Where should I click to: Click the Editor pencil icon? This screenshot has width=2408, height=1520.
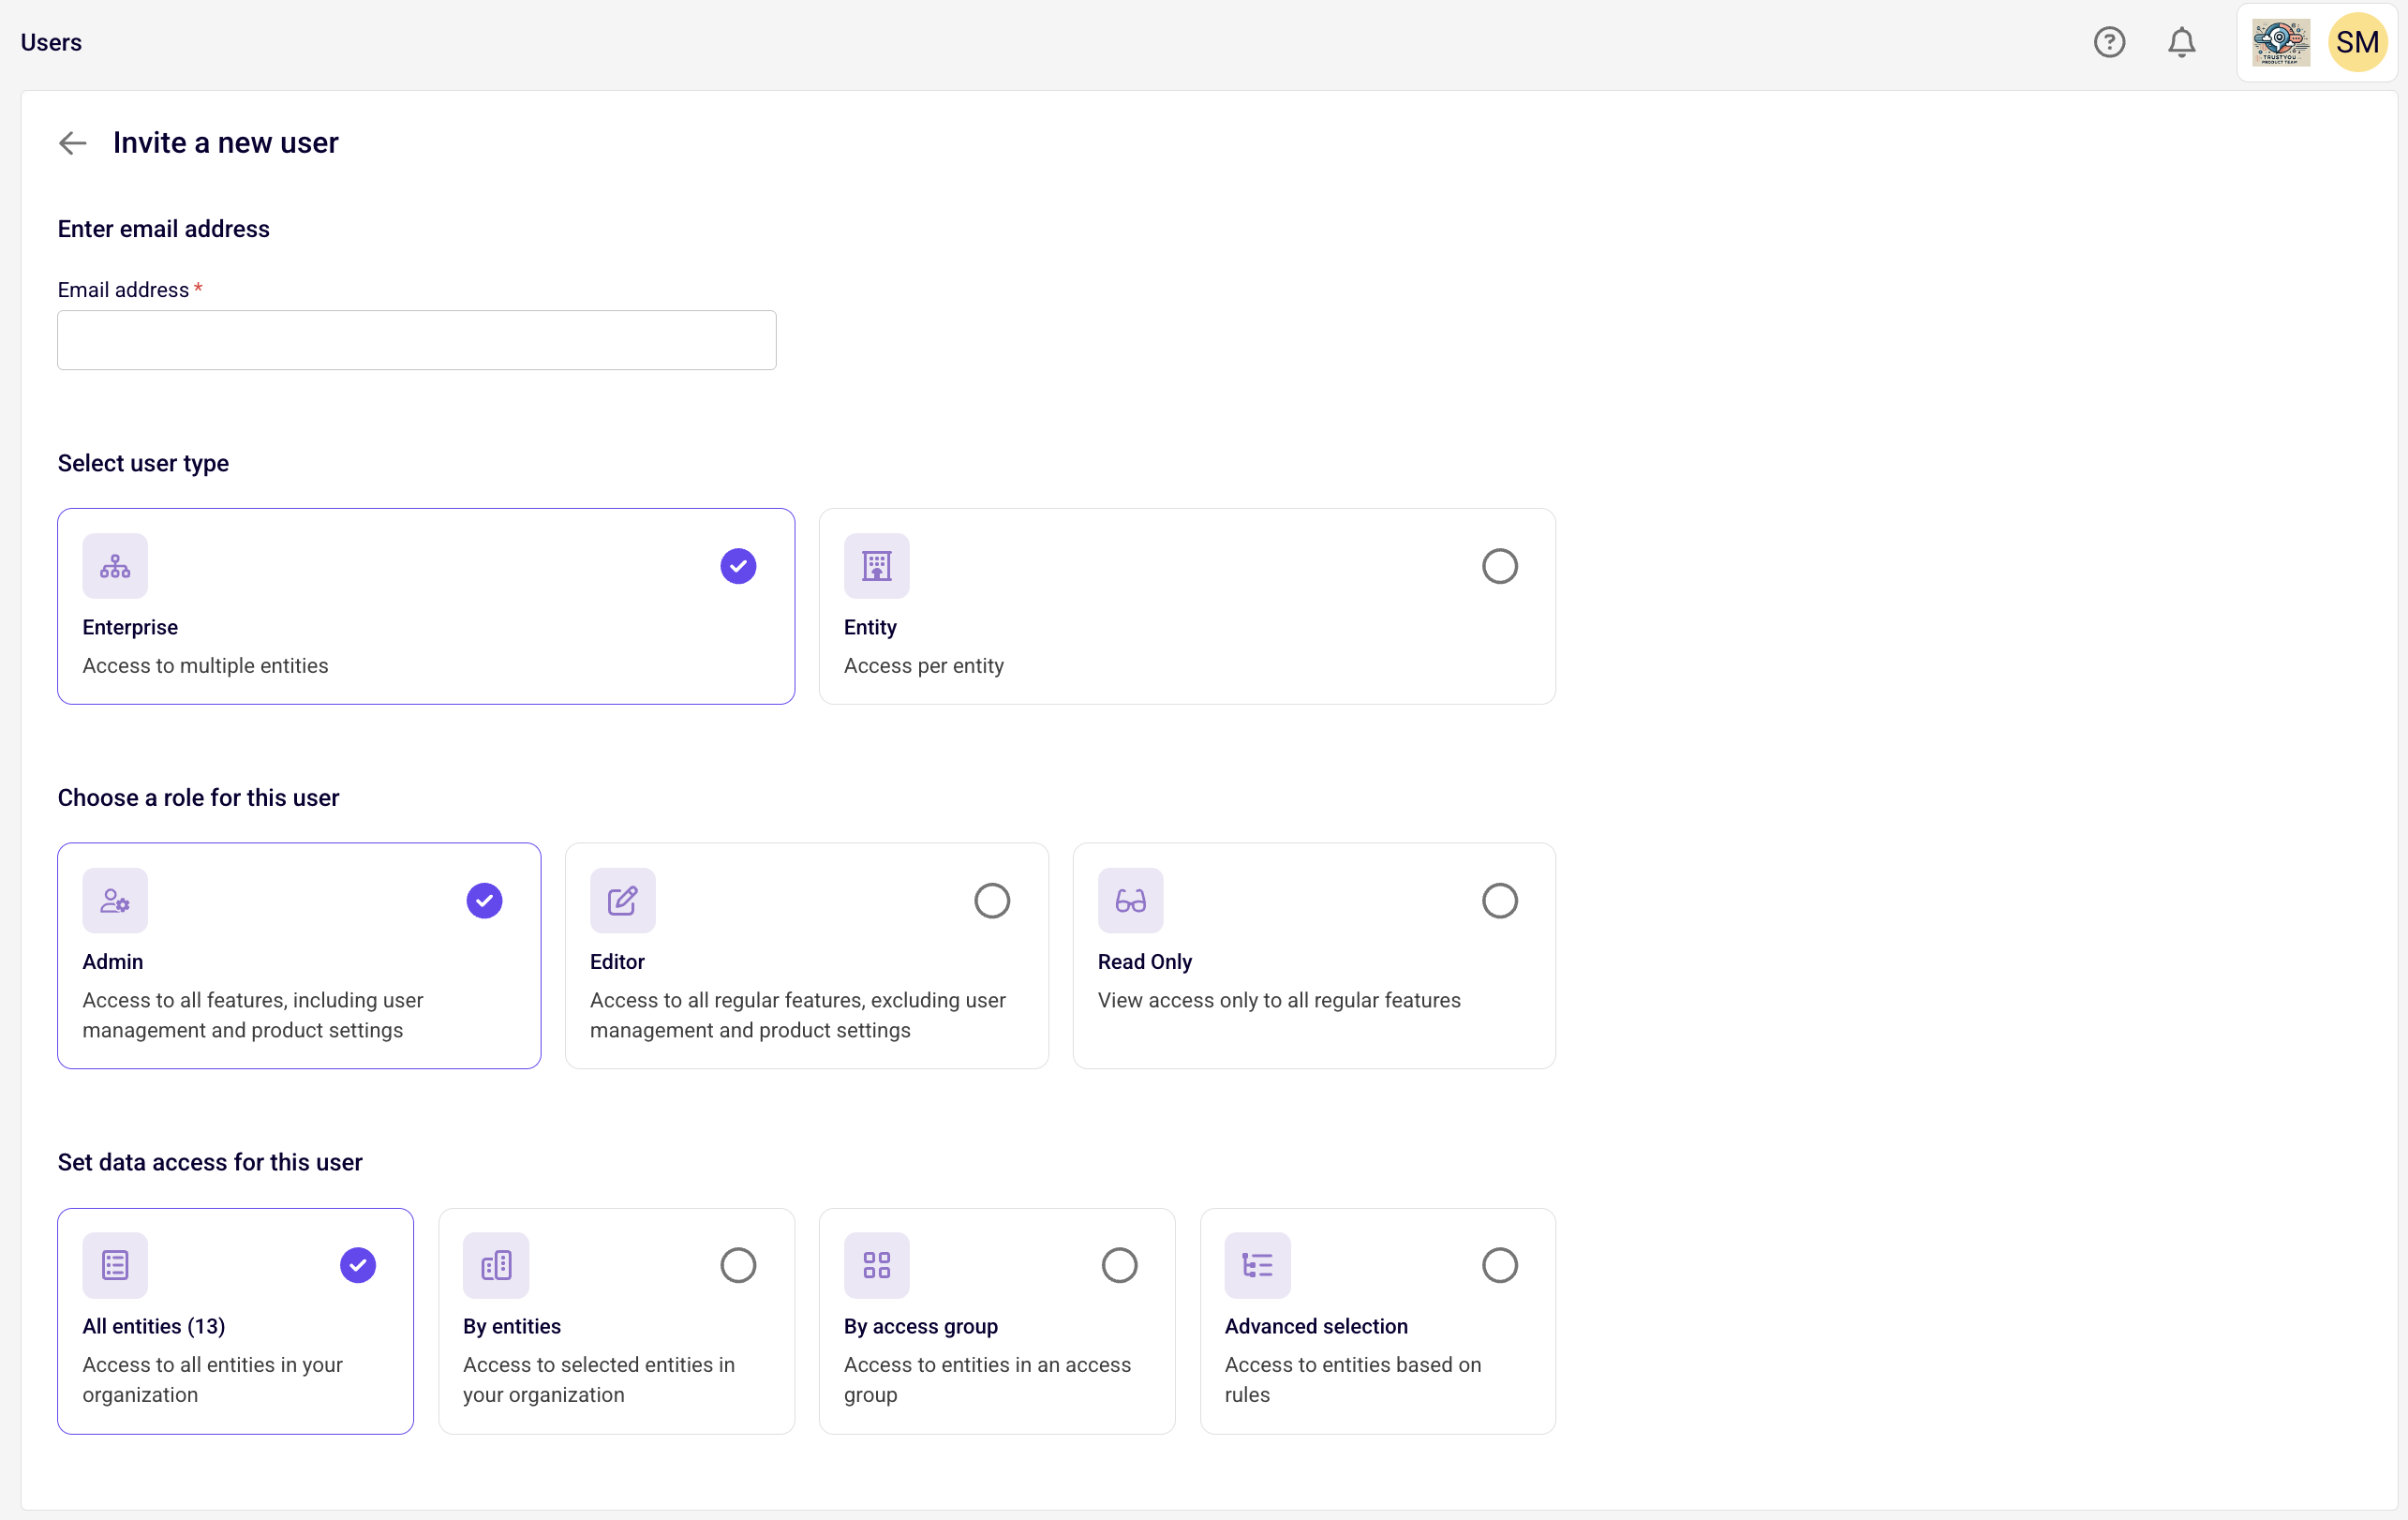(x=622, y=900)
